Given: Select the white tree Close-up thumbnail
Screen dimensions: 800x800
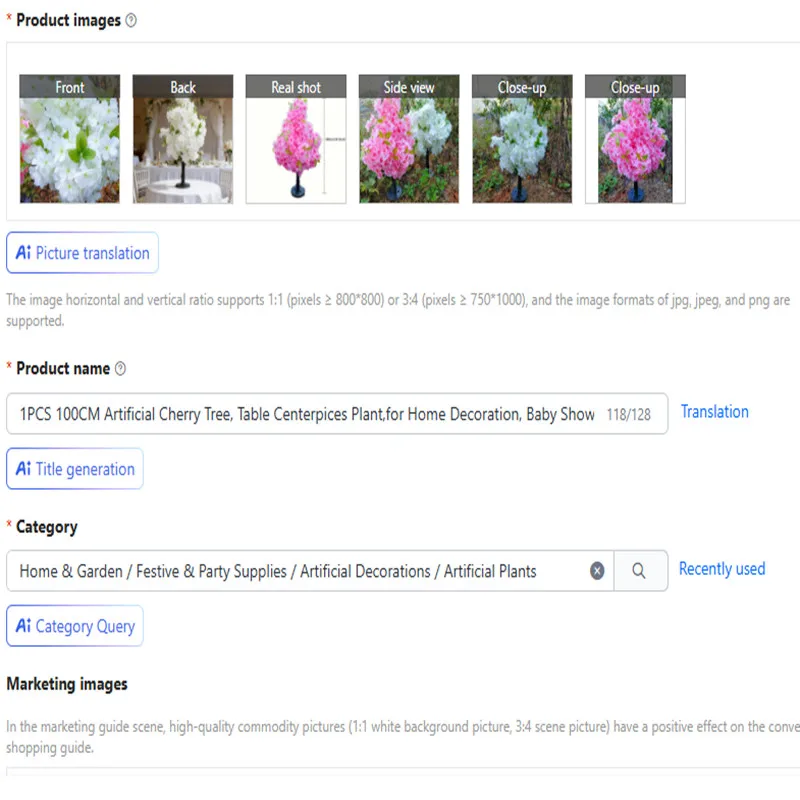Looking at the screenshot, I should point(522,139).
